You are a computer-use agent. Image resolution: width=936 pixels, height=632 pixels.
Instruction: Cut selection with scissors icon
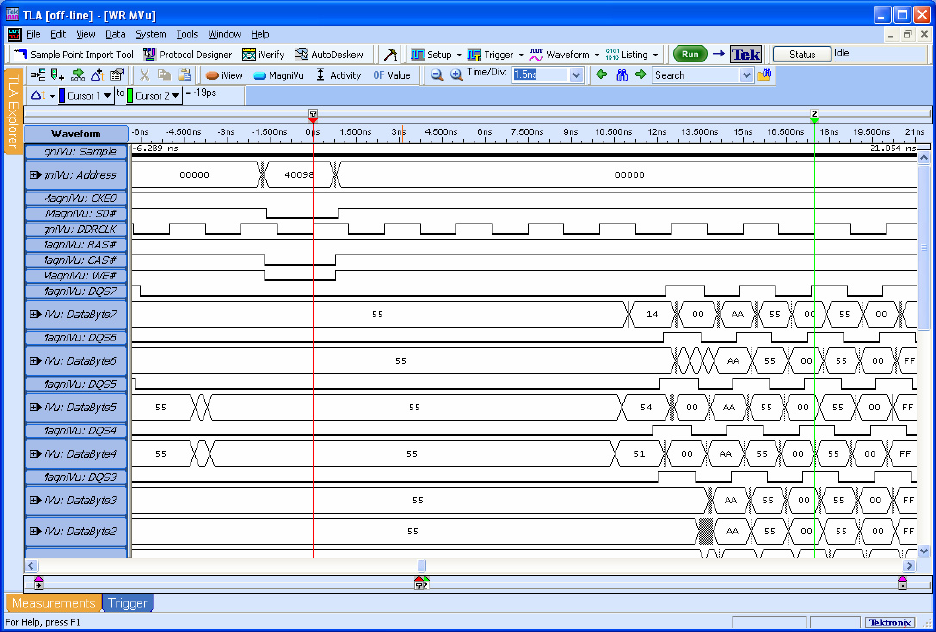(x=144, y=75)
